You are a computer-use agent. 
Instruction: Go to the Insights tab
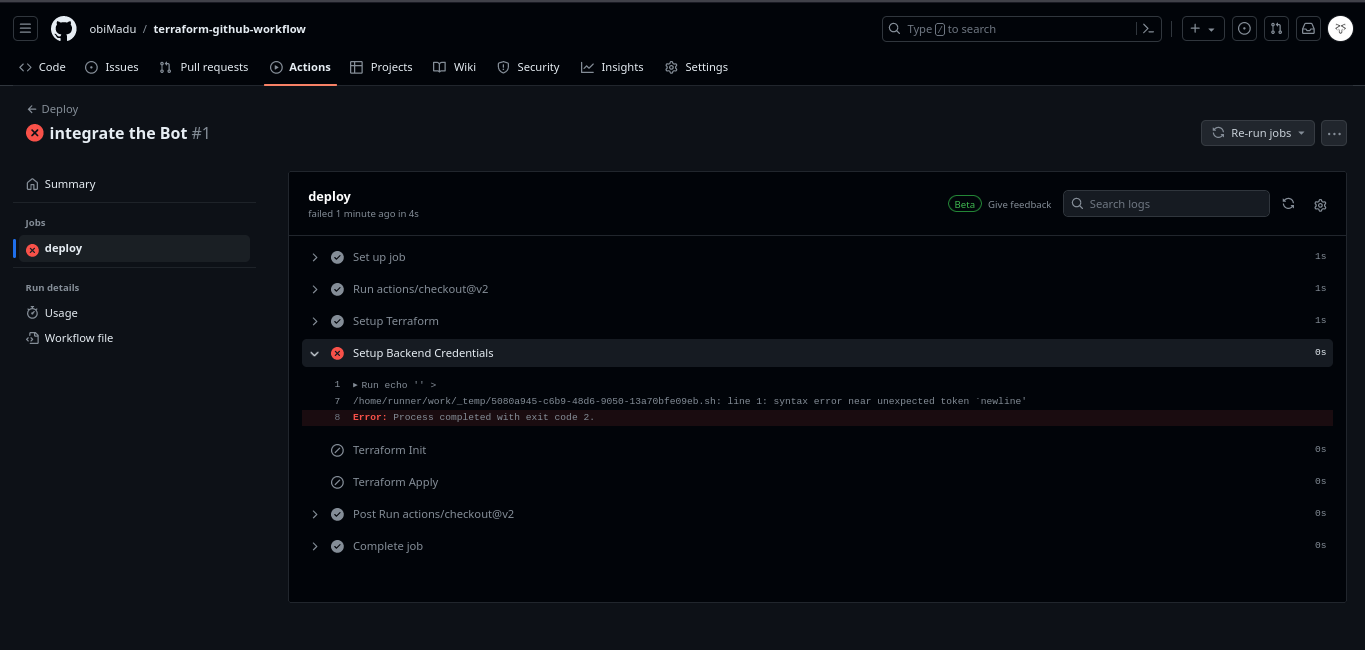612,67
